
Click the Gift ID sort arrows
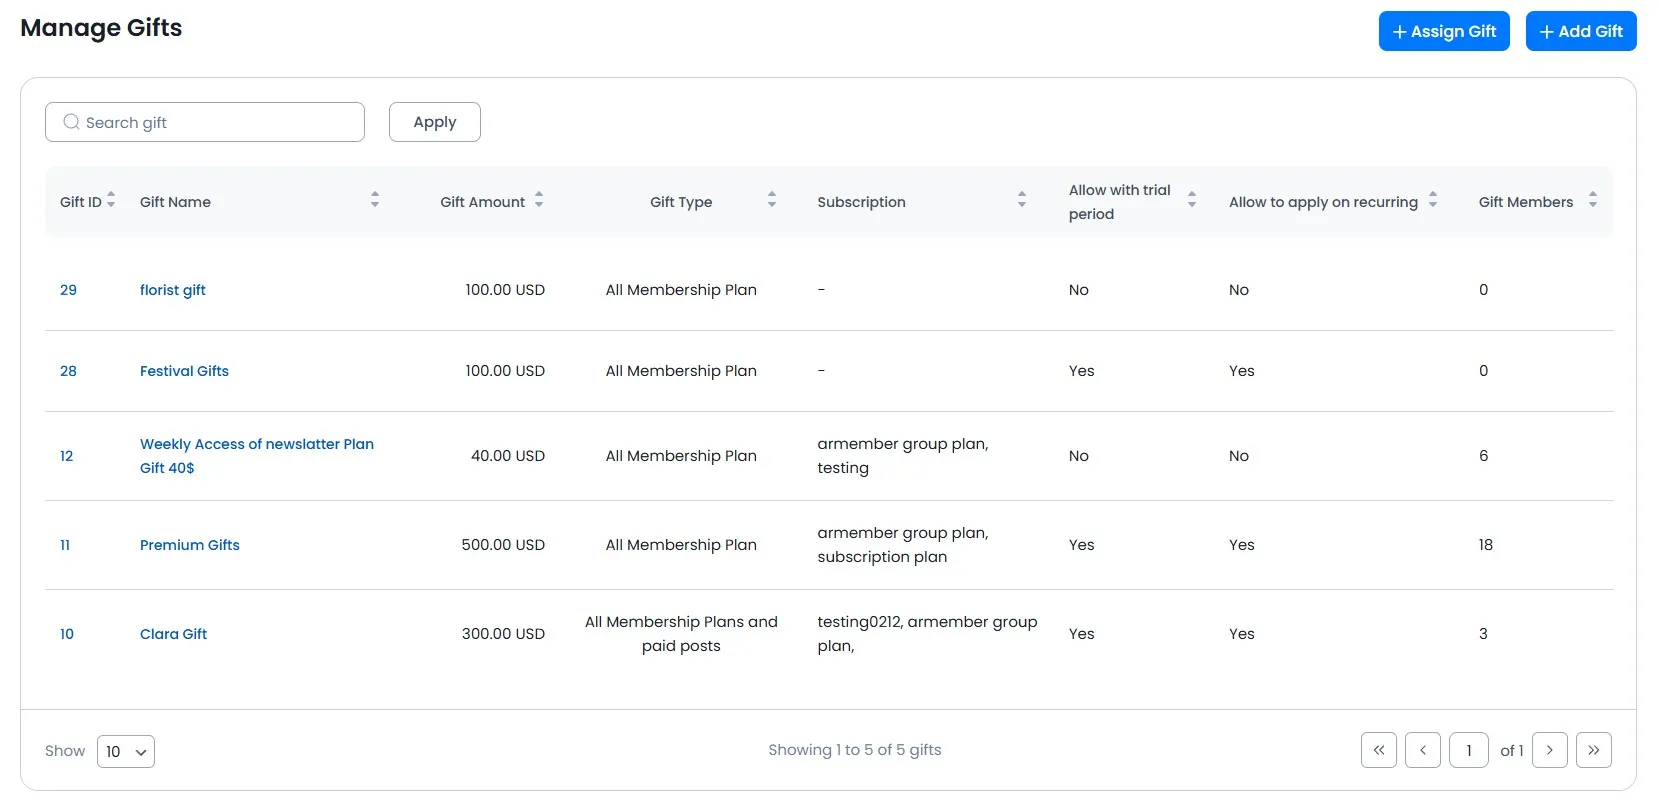(x=111, y=200)
